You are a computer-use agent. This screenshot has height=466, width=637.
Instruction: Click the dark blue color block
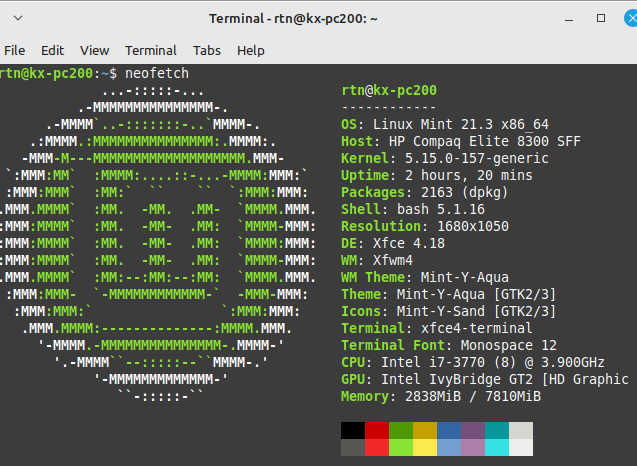point(448,430)
